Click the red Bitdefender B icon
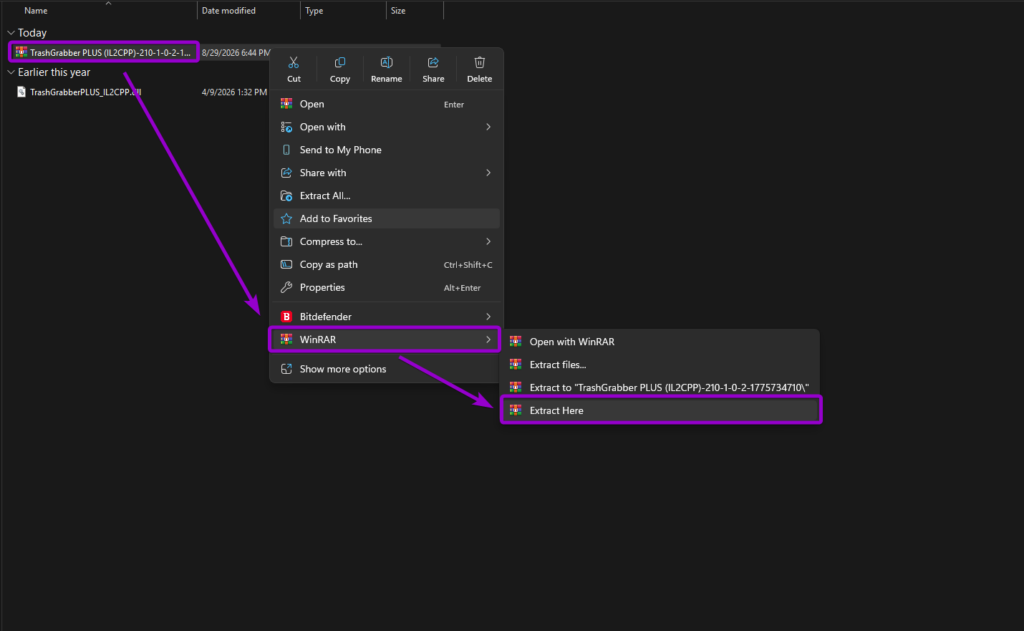The height and width of the screenshot is (631, 1024). (286, 316)
